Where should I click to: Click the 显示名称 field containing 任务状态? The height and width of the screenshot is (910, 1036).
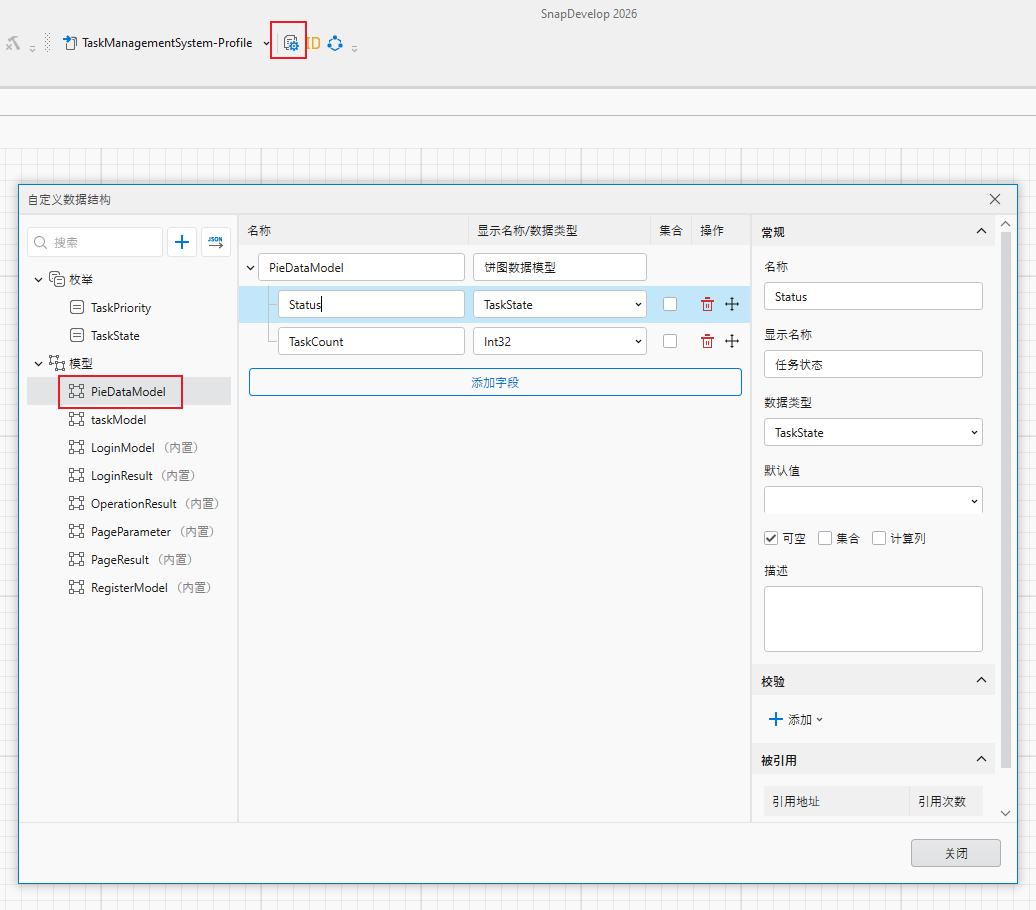(873, 365)
